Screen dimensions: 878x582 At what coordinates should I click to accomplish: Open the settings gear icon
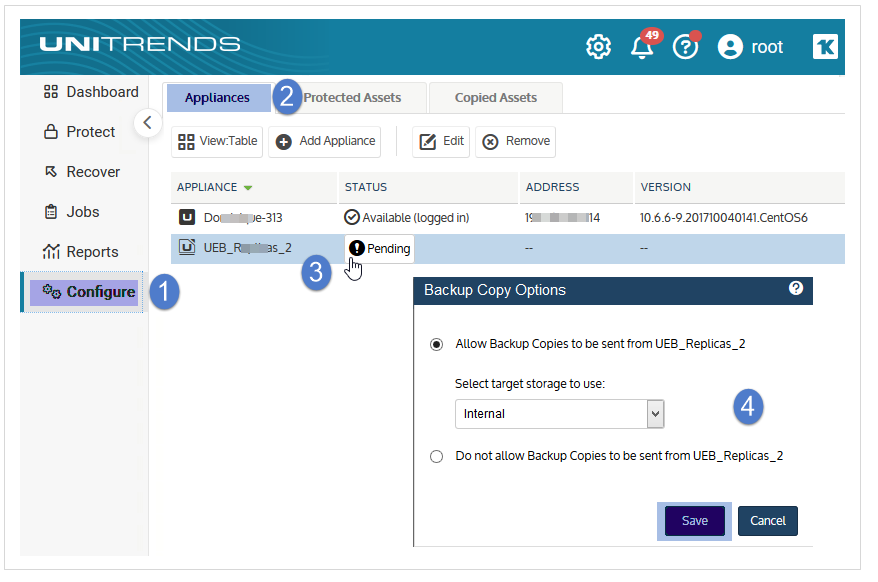[598, 46]
